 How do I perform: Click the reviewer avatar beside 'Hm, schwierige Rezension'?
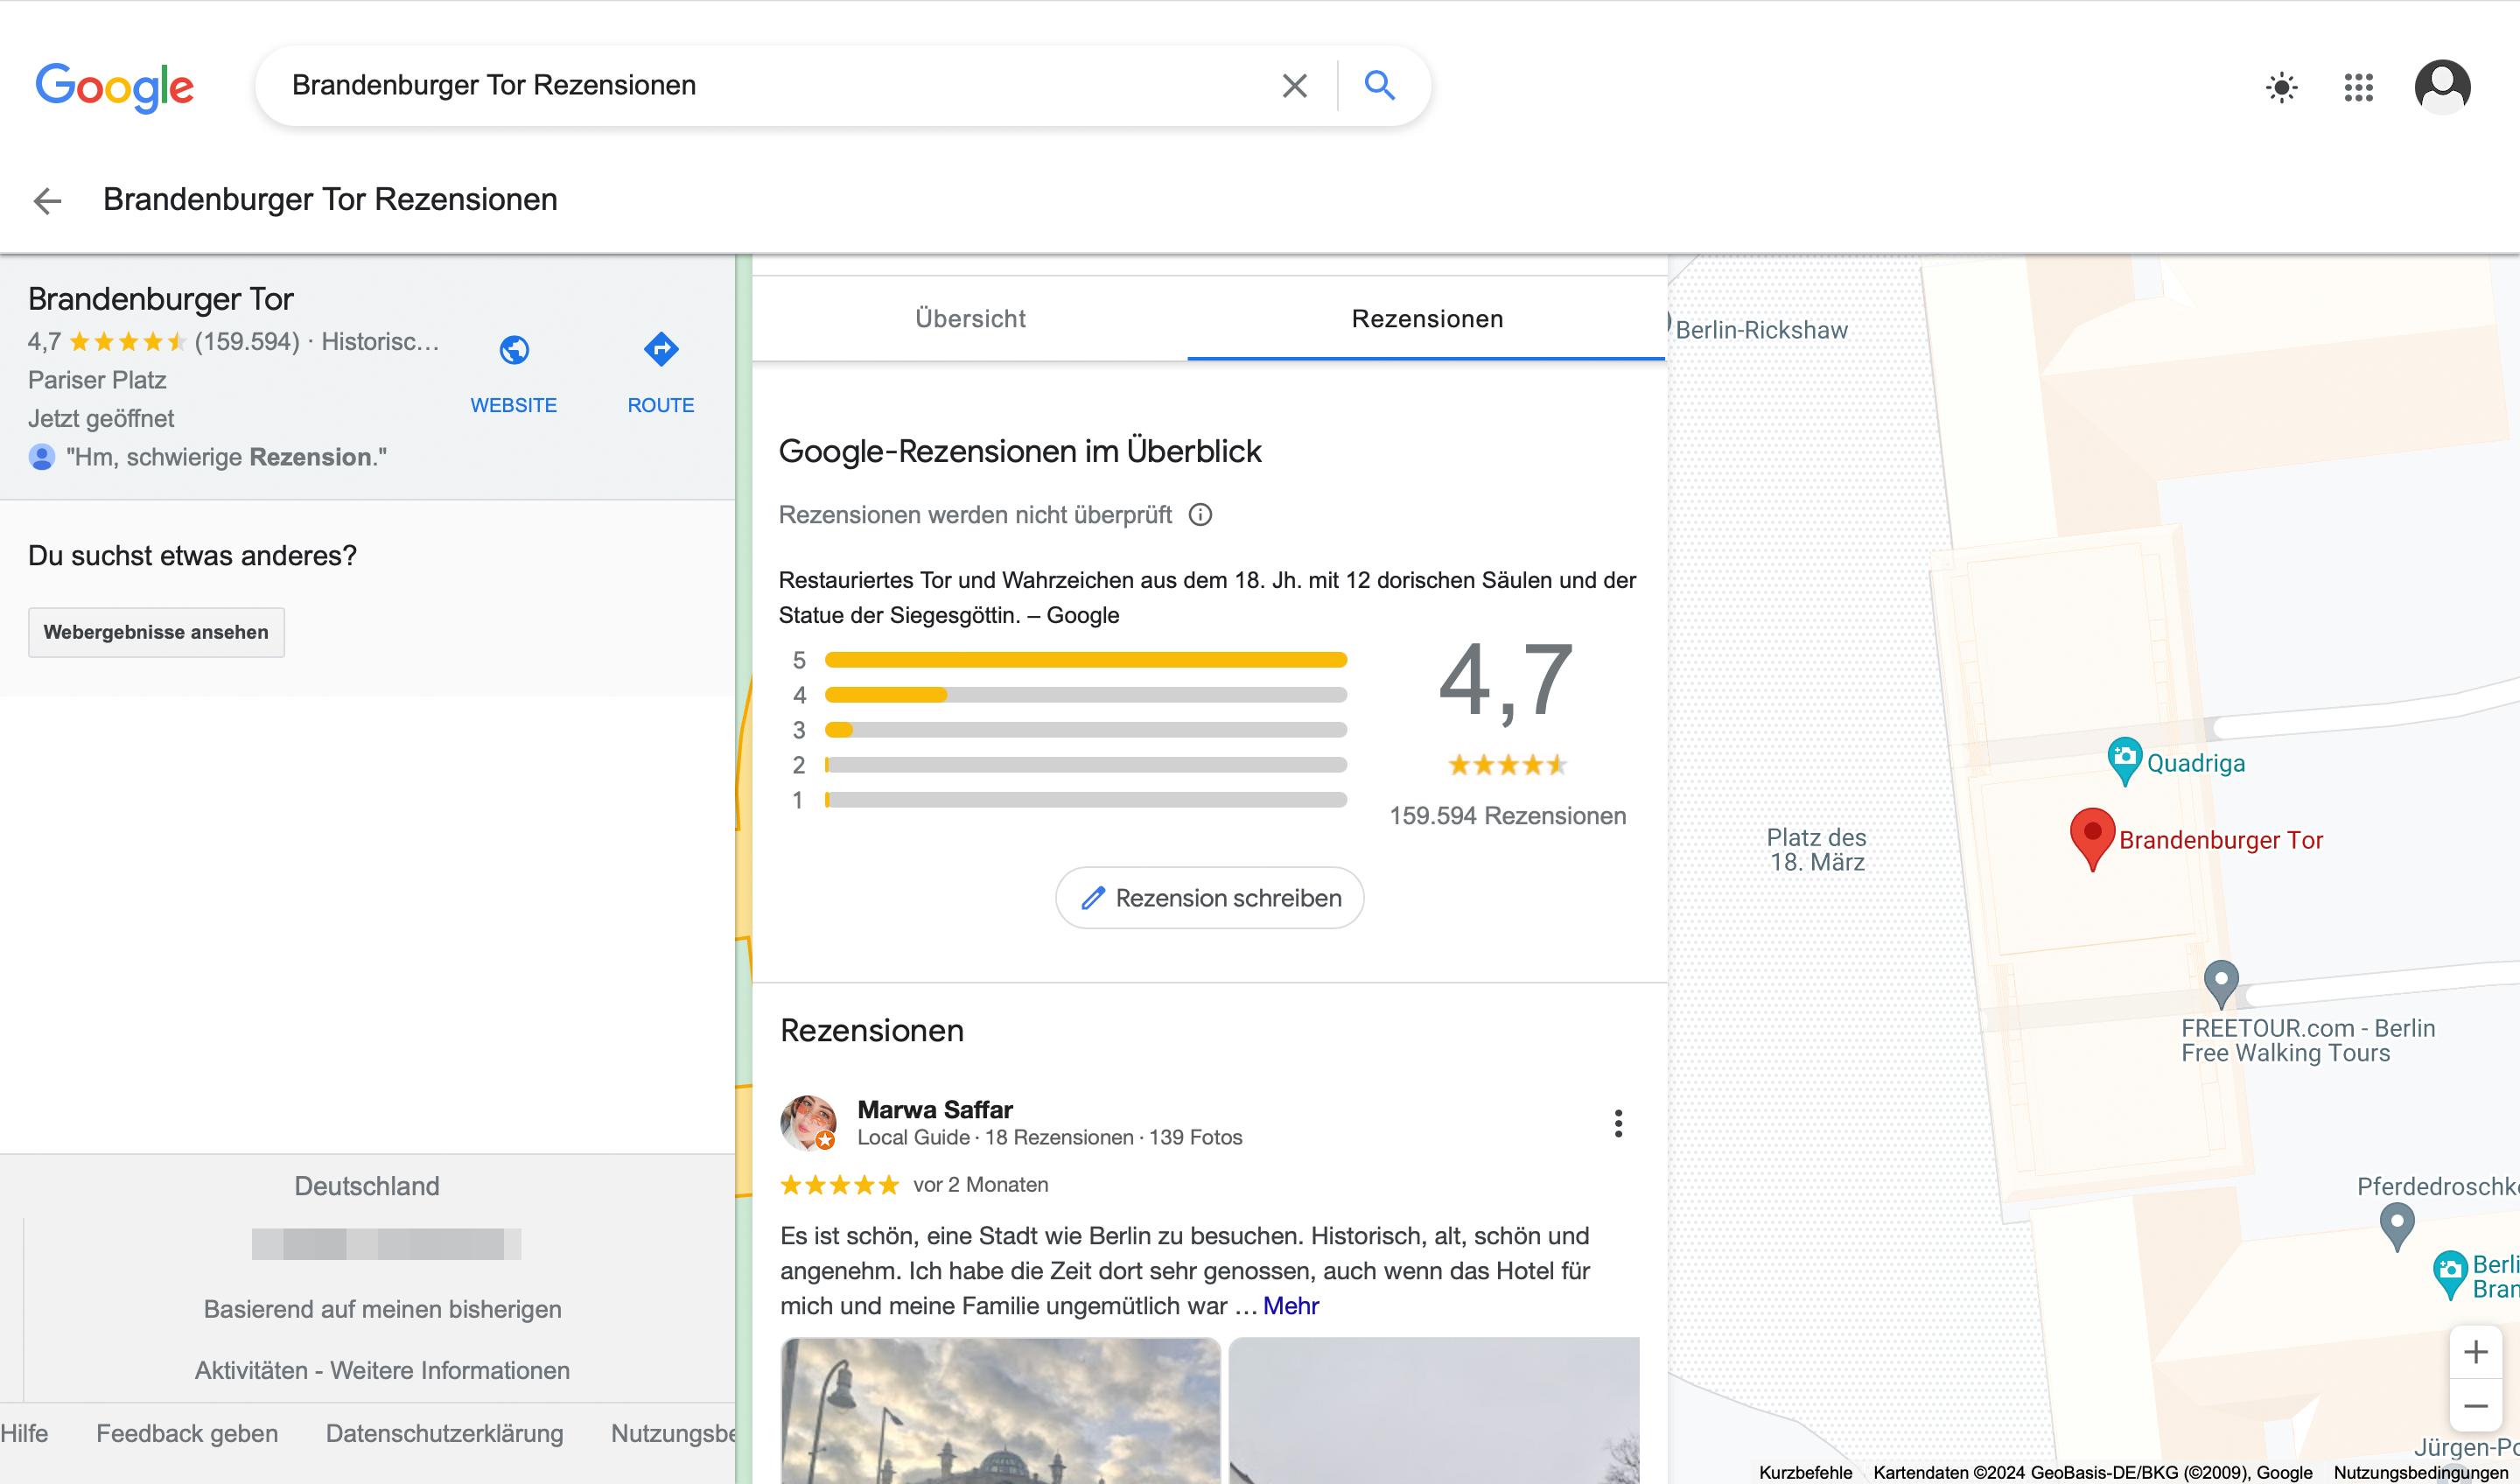pos(41,458)
